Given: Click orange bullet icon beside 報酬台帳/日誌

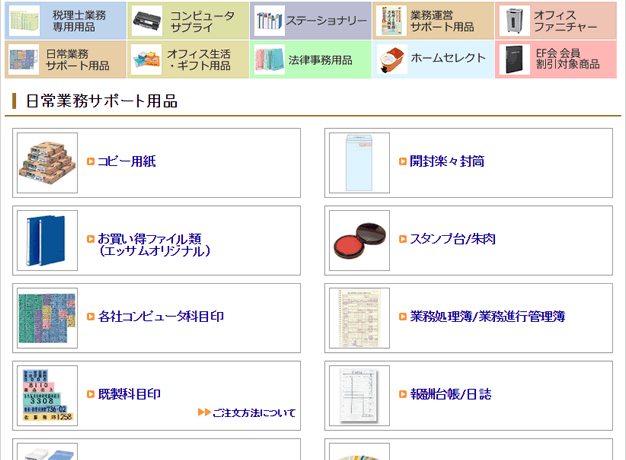Looking at the screenshot, I should pos(403,394).
